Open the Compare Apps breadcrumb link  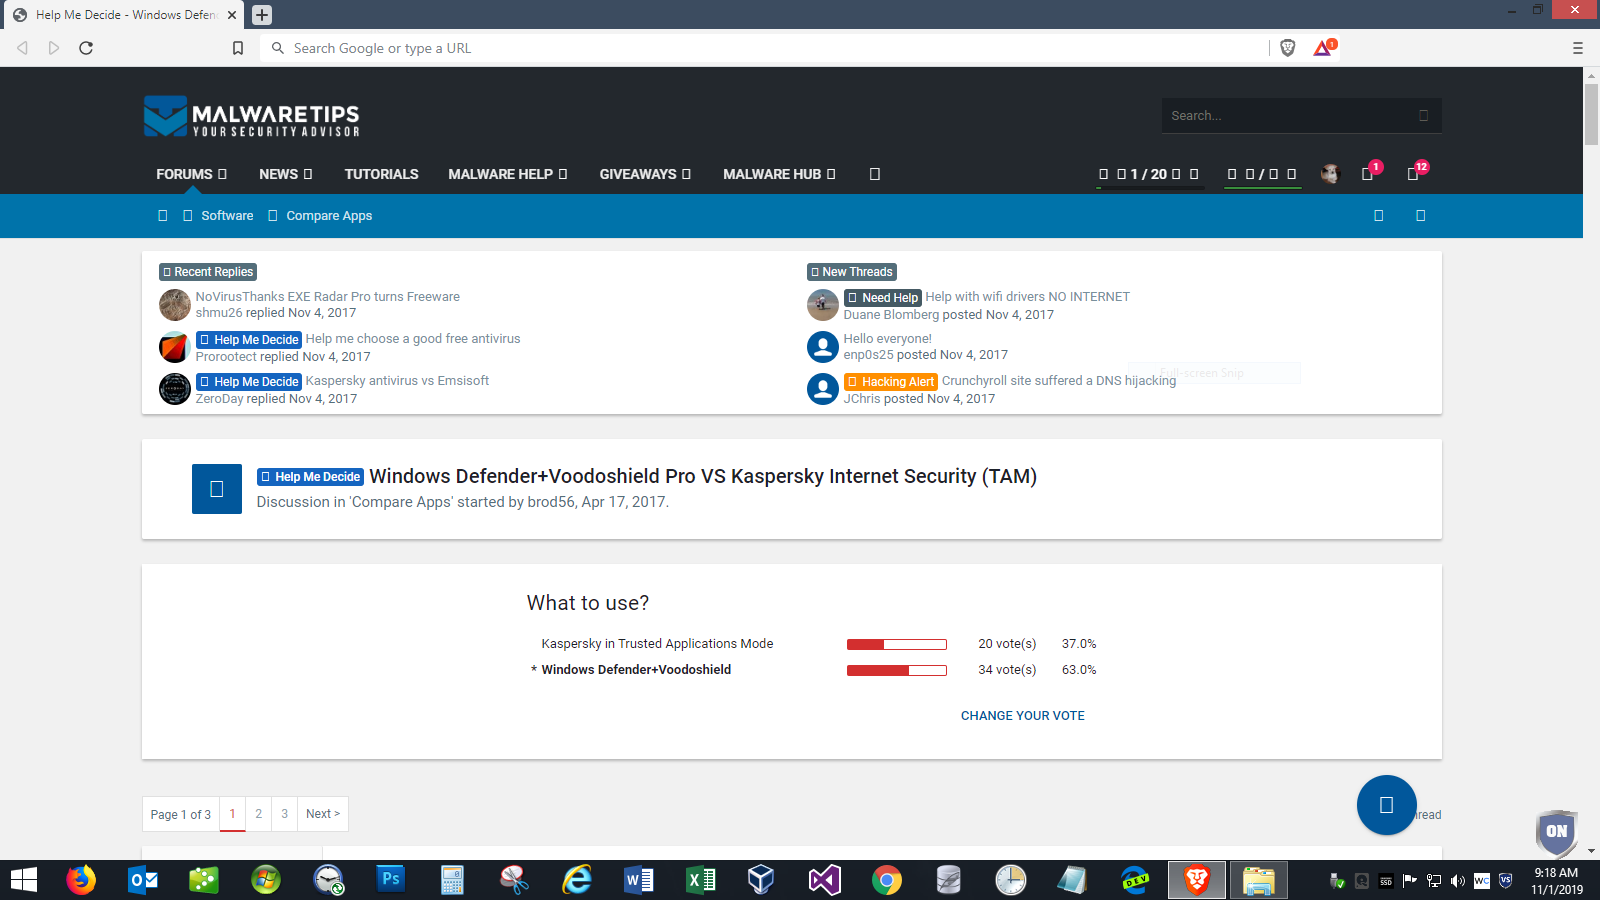[x=329, y=216]
